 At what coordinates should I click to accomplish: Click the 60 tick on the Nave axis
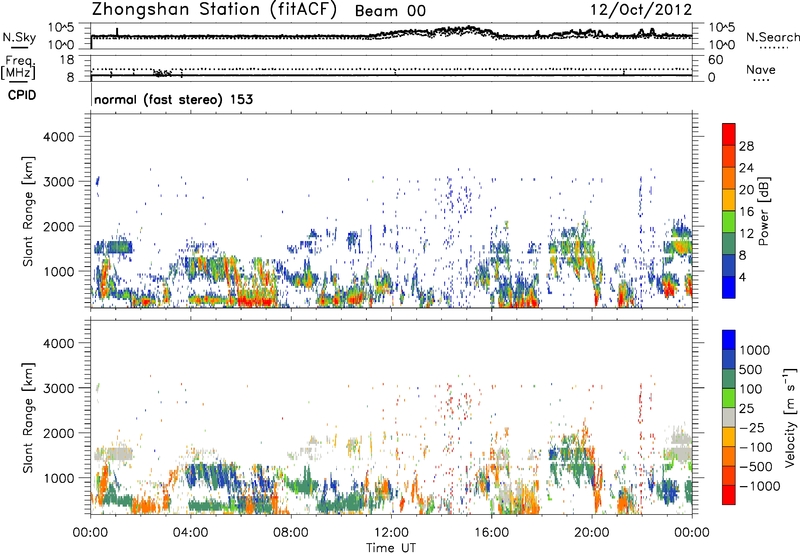point(715,60)
